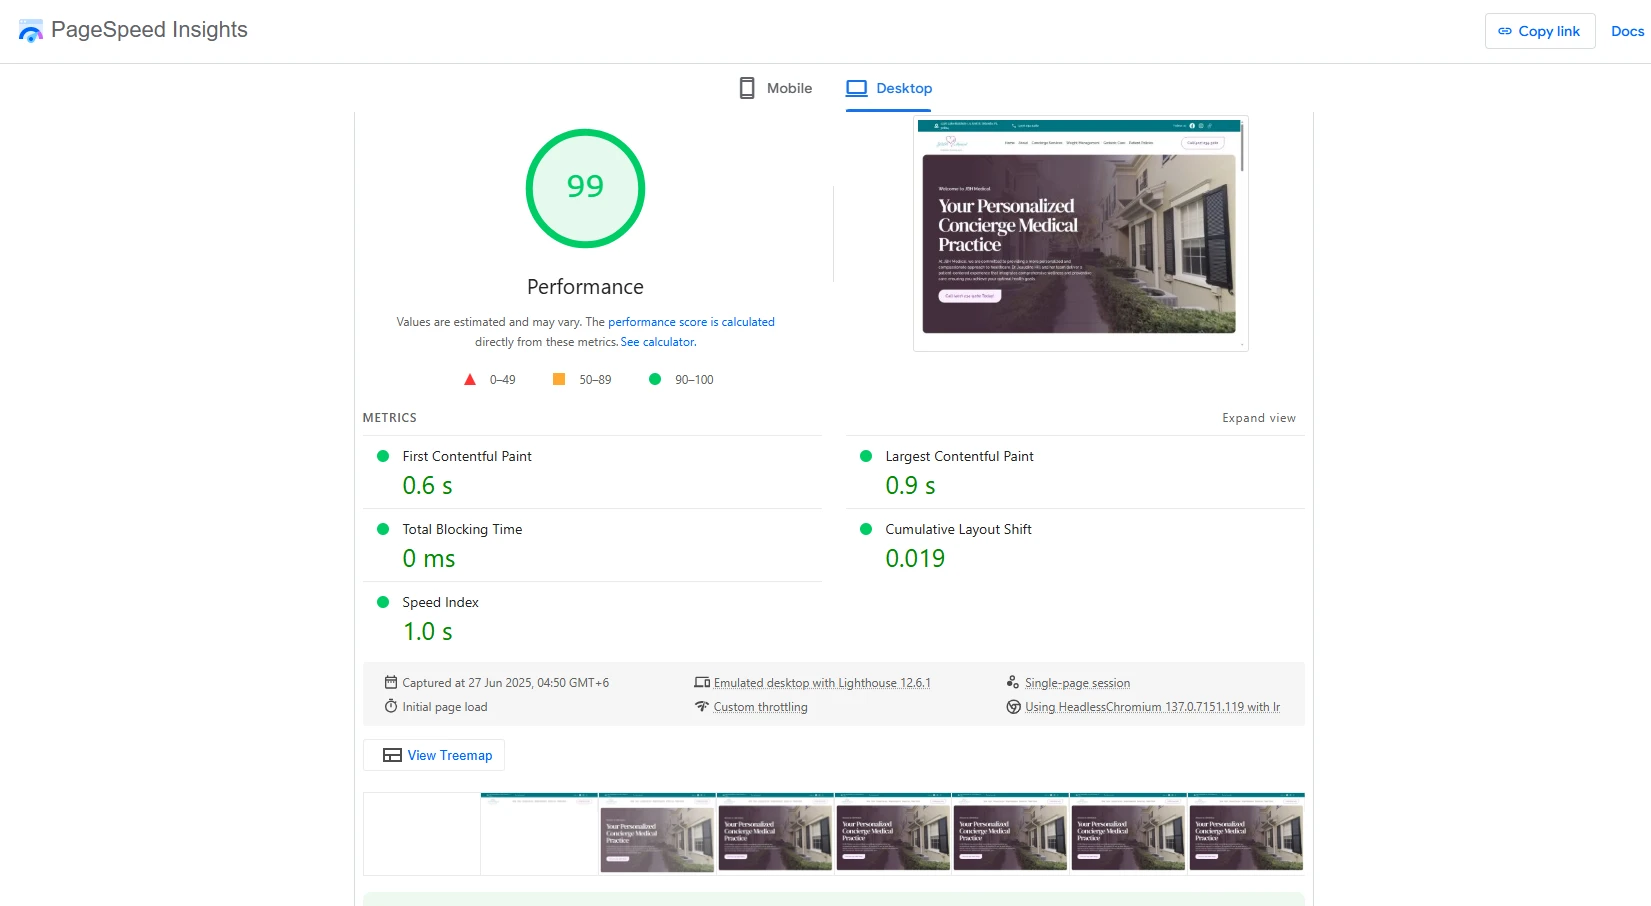Open the Docs page
Image resolution: width=1651 pixels, height=906 pixels.
[1627, 31]
